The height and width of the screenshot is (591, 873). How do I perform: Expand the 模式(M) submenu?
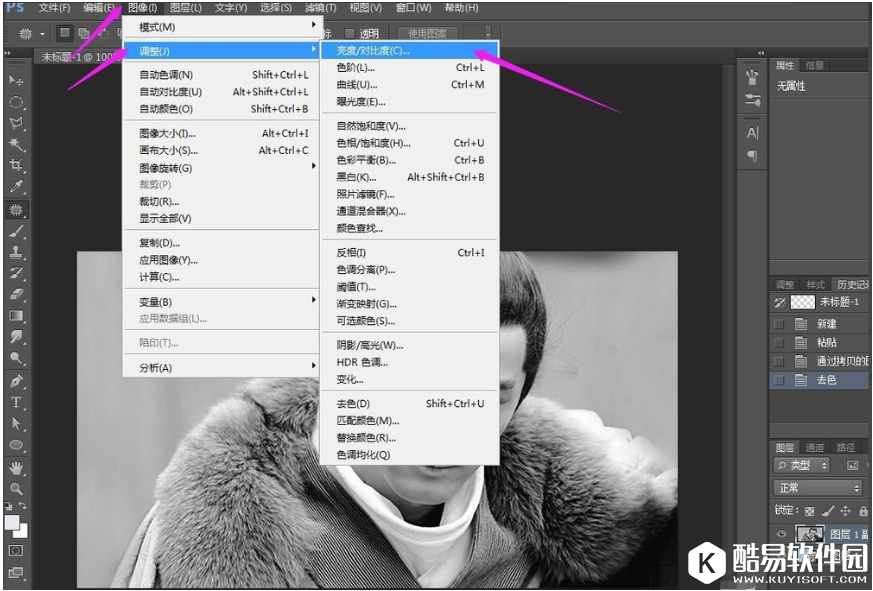[x=220, y=26]
